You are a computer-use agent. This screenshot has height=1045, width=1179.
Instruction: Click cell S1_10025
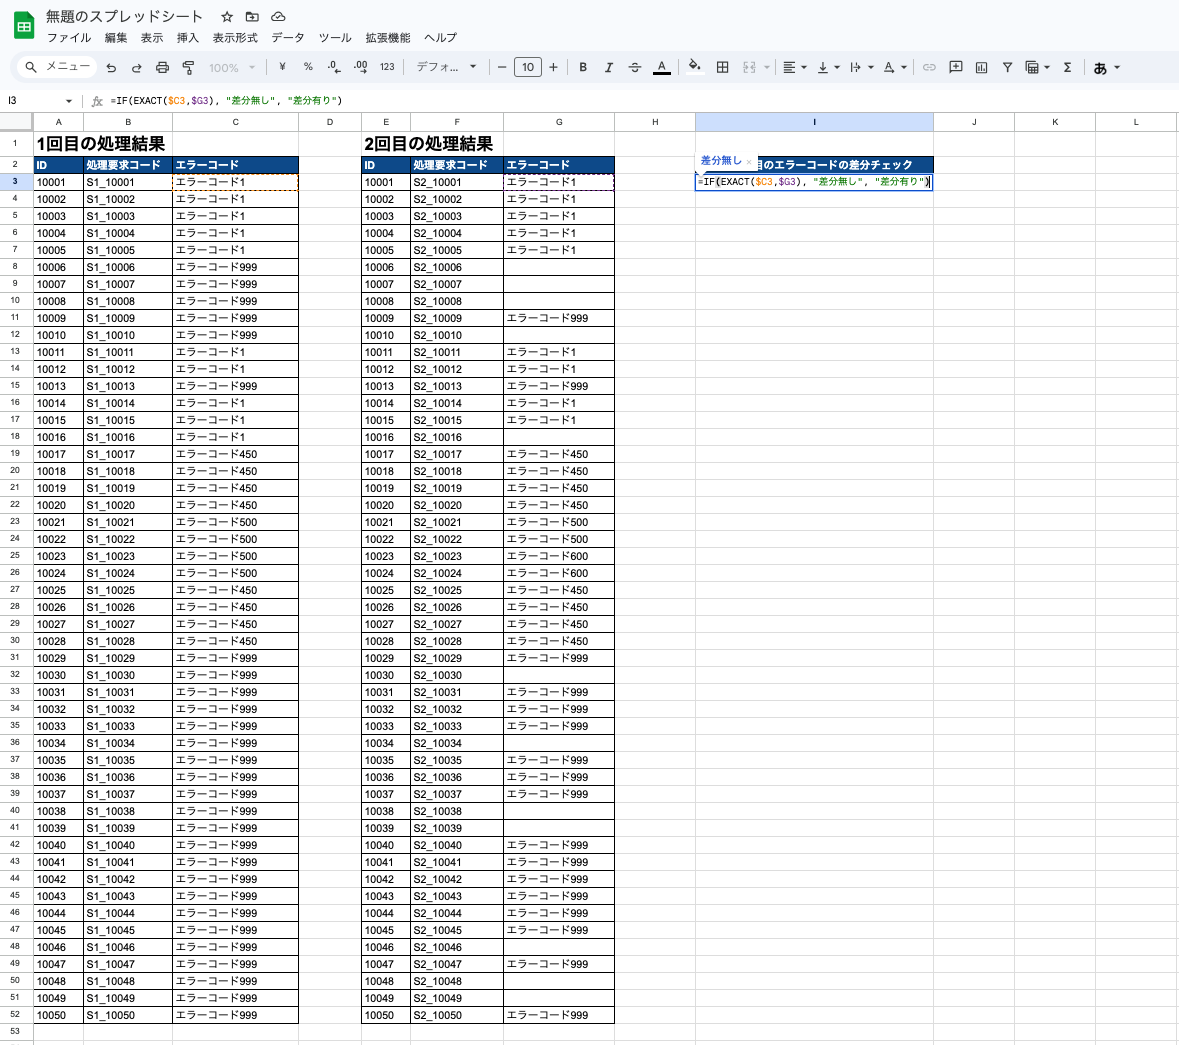(128, 590)
